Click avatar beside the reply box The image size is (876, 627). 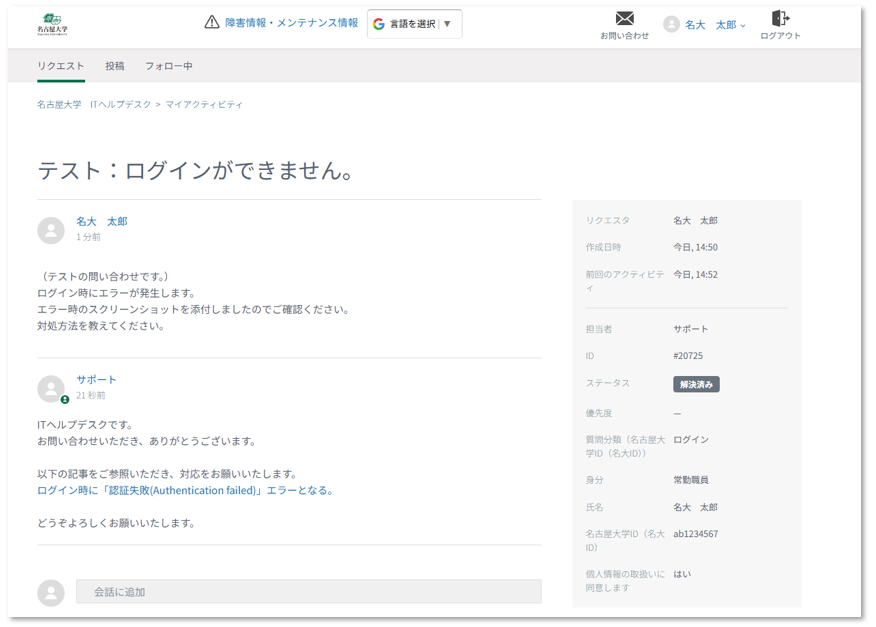[x=51, y=592]
